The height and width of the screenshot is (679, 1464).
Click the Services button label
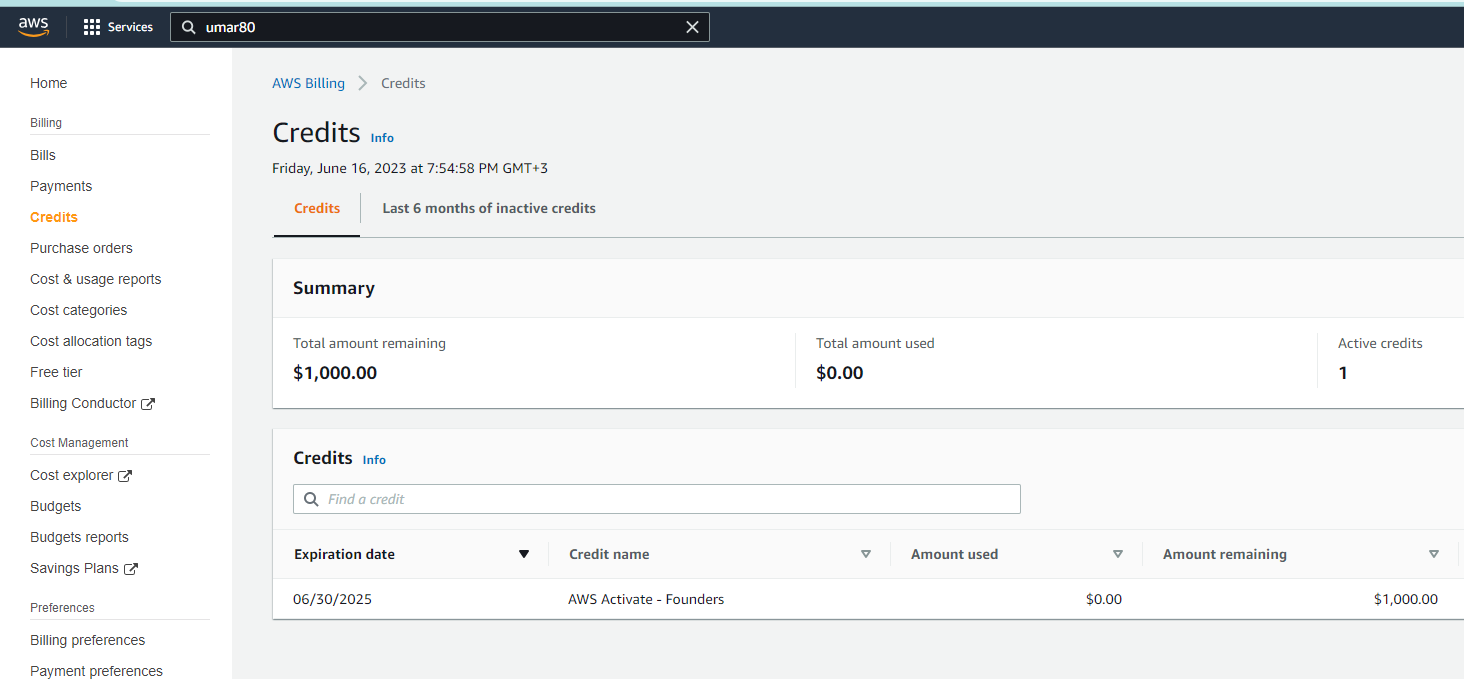(x=130, y=27)
